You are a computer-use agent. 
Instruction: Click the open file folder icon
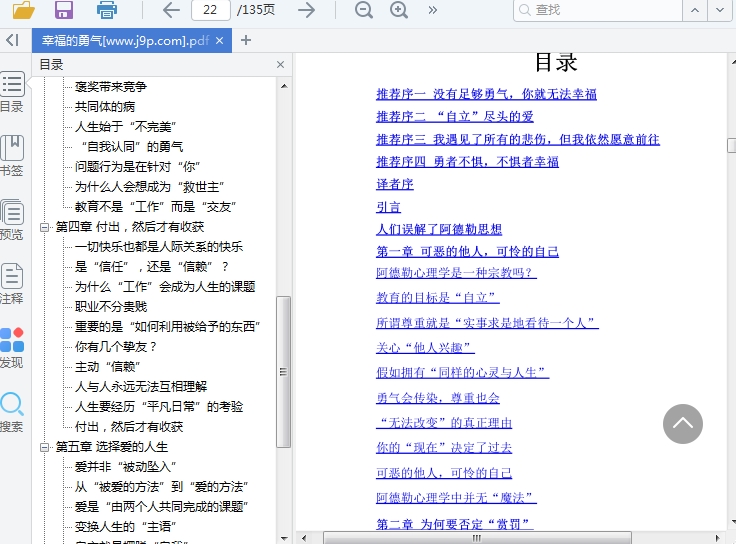(x=23, y=10)
